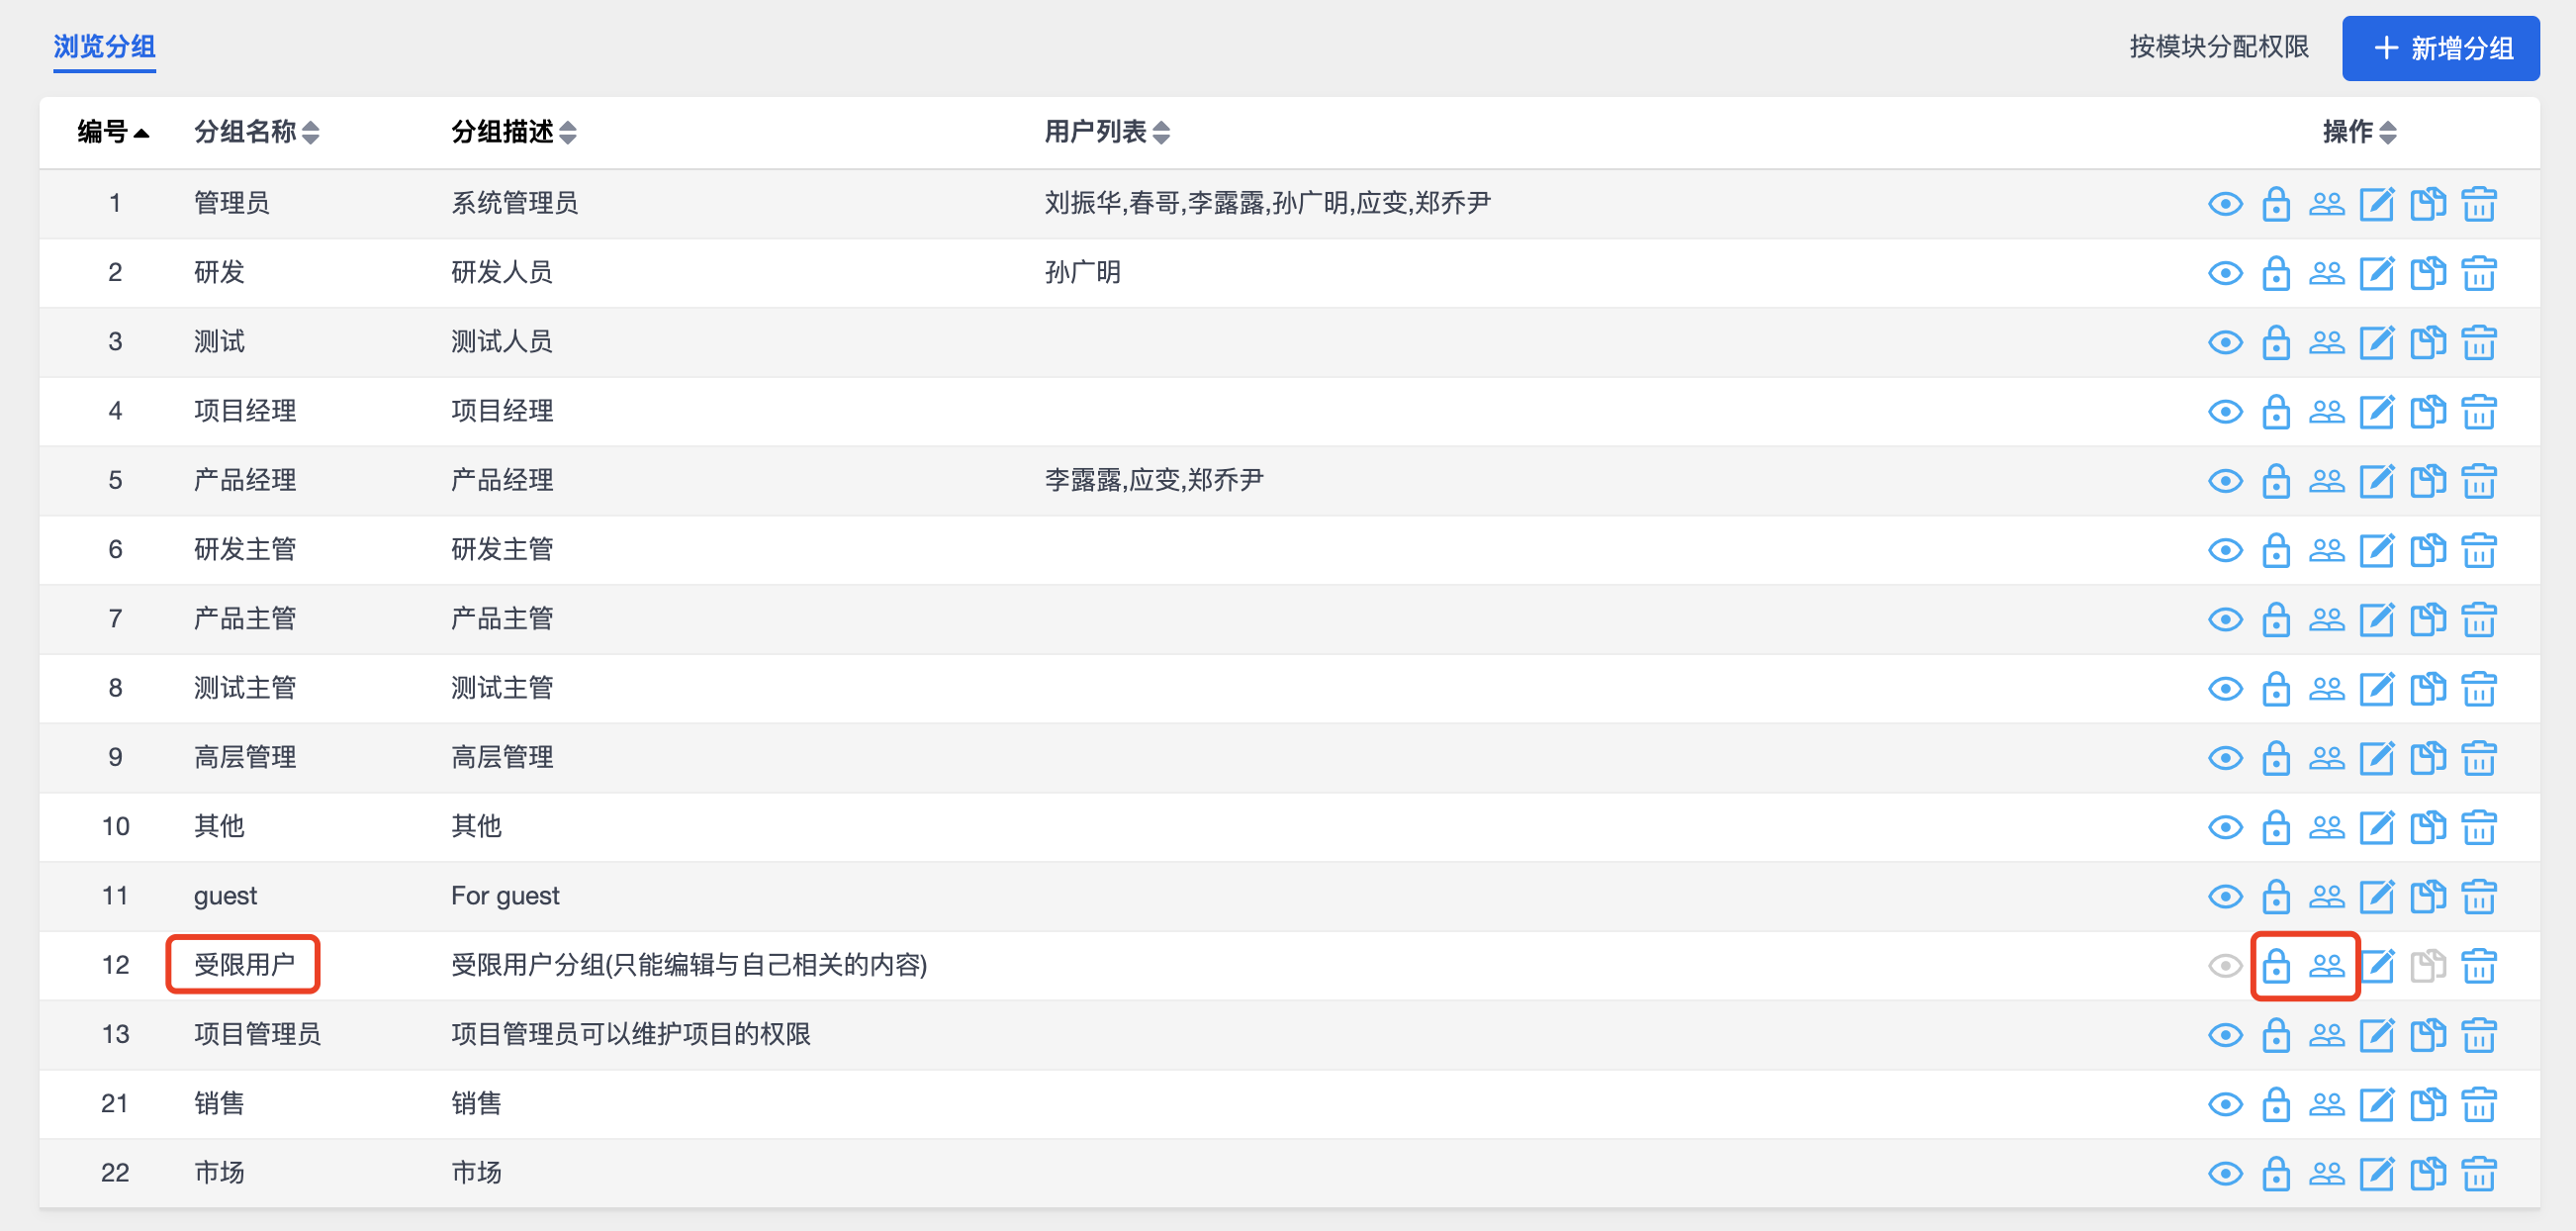Click eye view icon for 管理员 group
Viewport: 2576px width, 1231px height.
tap(2225, 204)
